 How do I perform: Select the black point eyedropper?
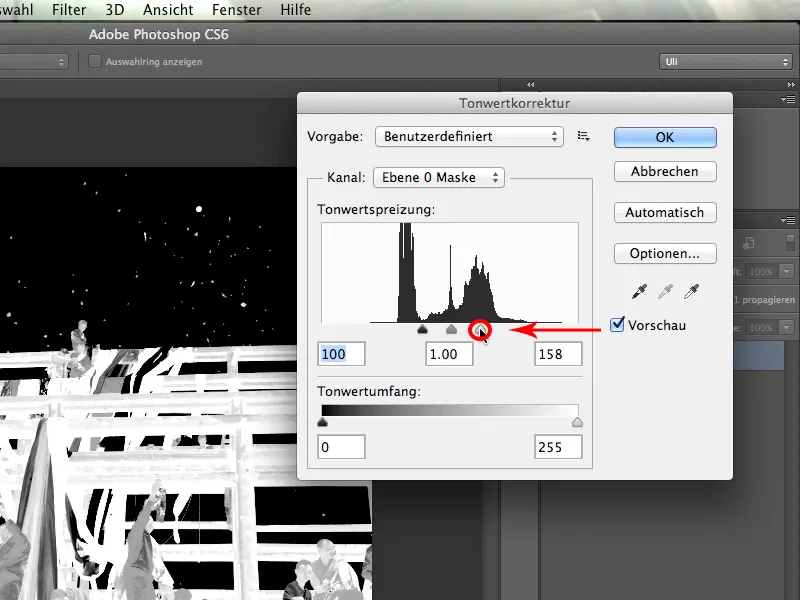click(639, 292)
